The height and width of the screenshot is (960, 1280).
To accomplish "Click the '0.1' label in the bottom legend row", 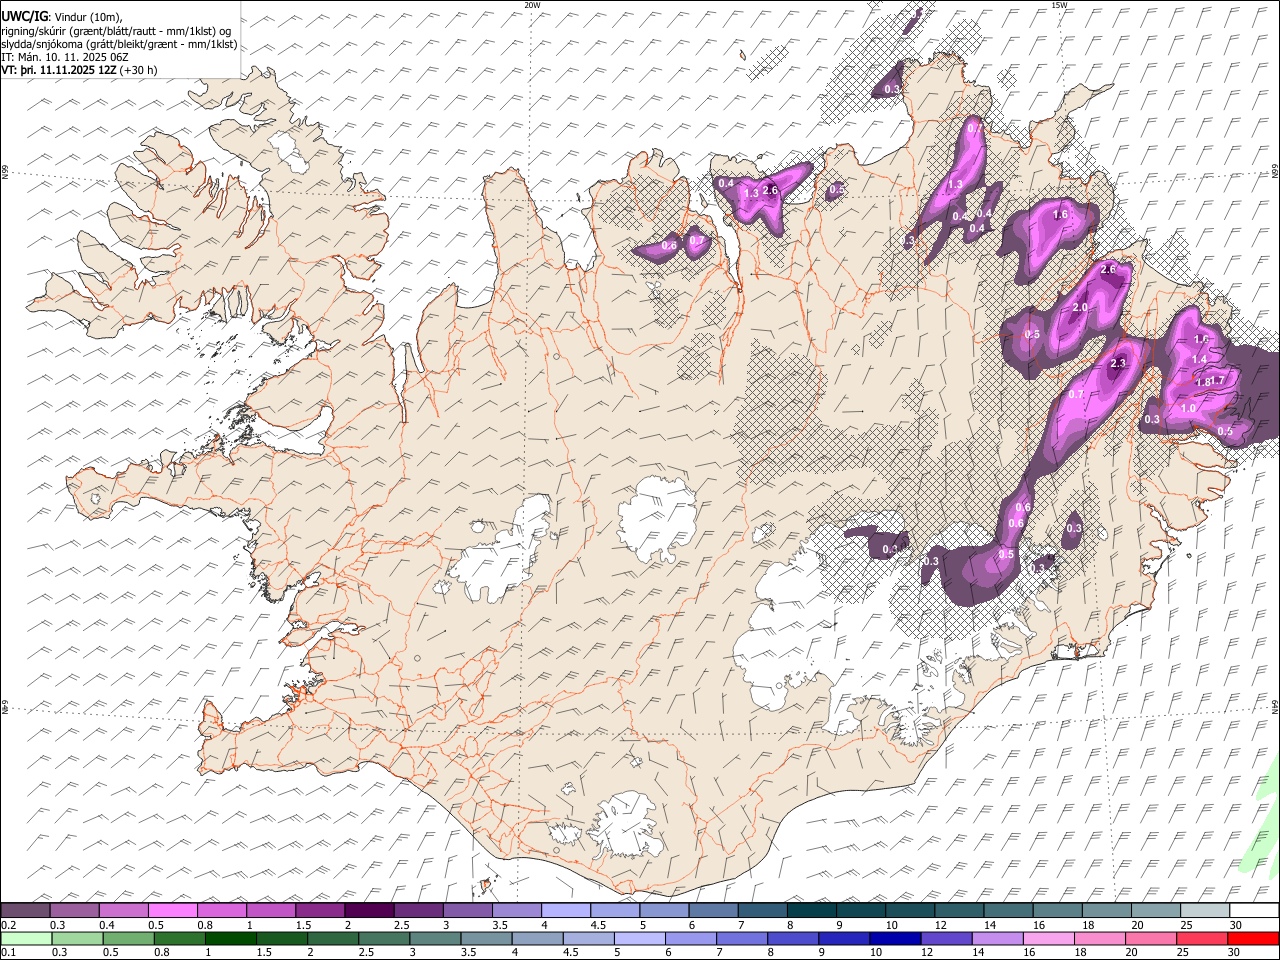I will click(8, 953).
